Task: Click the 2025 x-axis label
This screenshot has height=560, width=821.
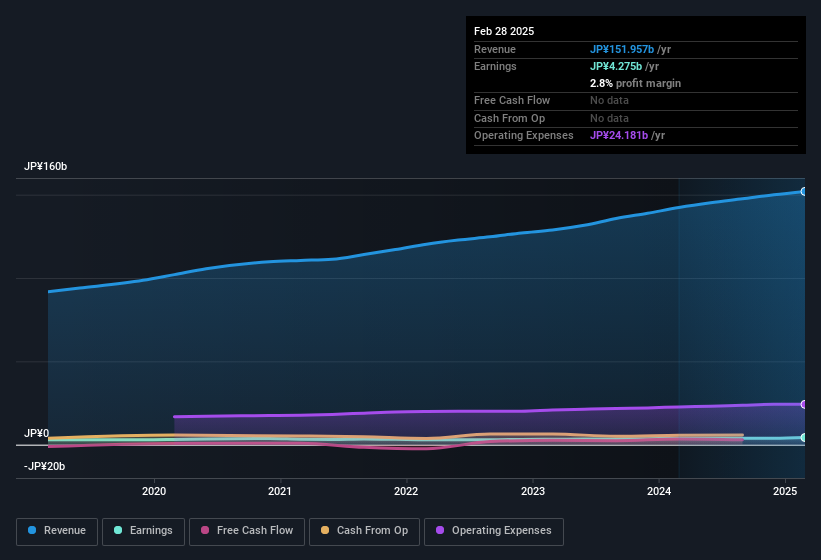Action: point(785,491)
